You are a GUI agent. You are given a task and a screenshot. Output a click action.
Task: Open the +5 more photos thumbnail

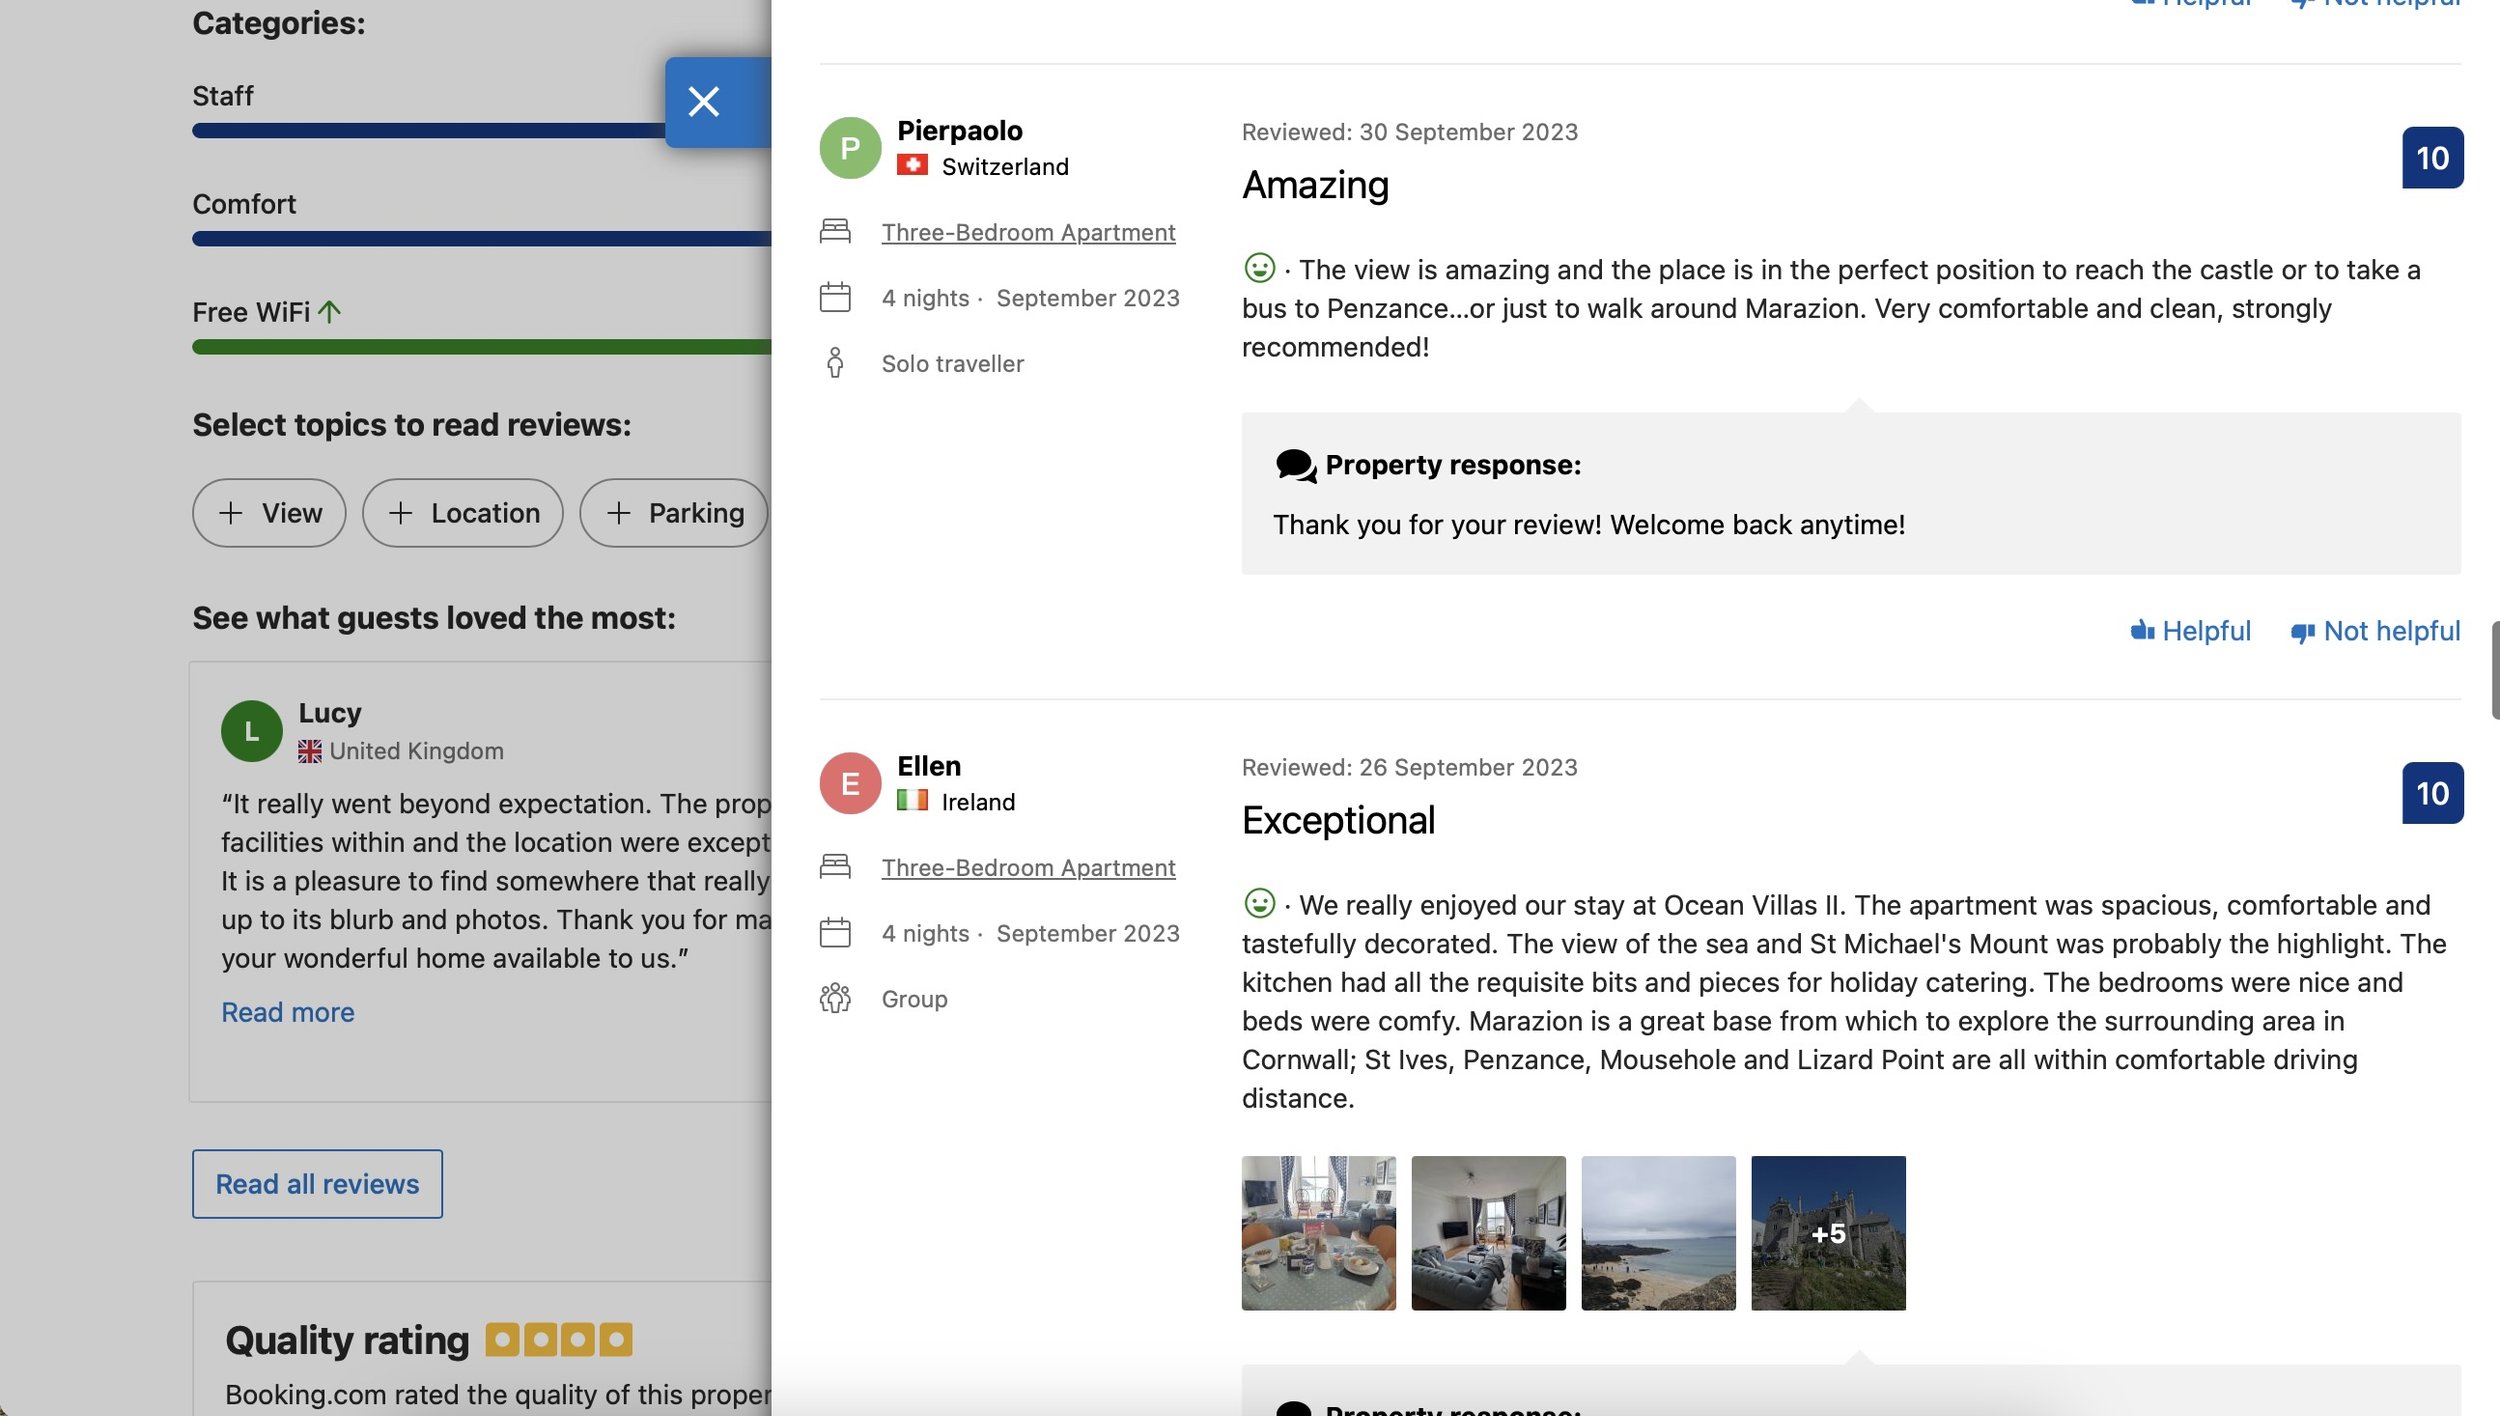1828,1233
